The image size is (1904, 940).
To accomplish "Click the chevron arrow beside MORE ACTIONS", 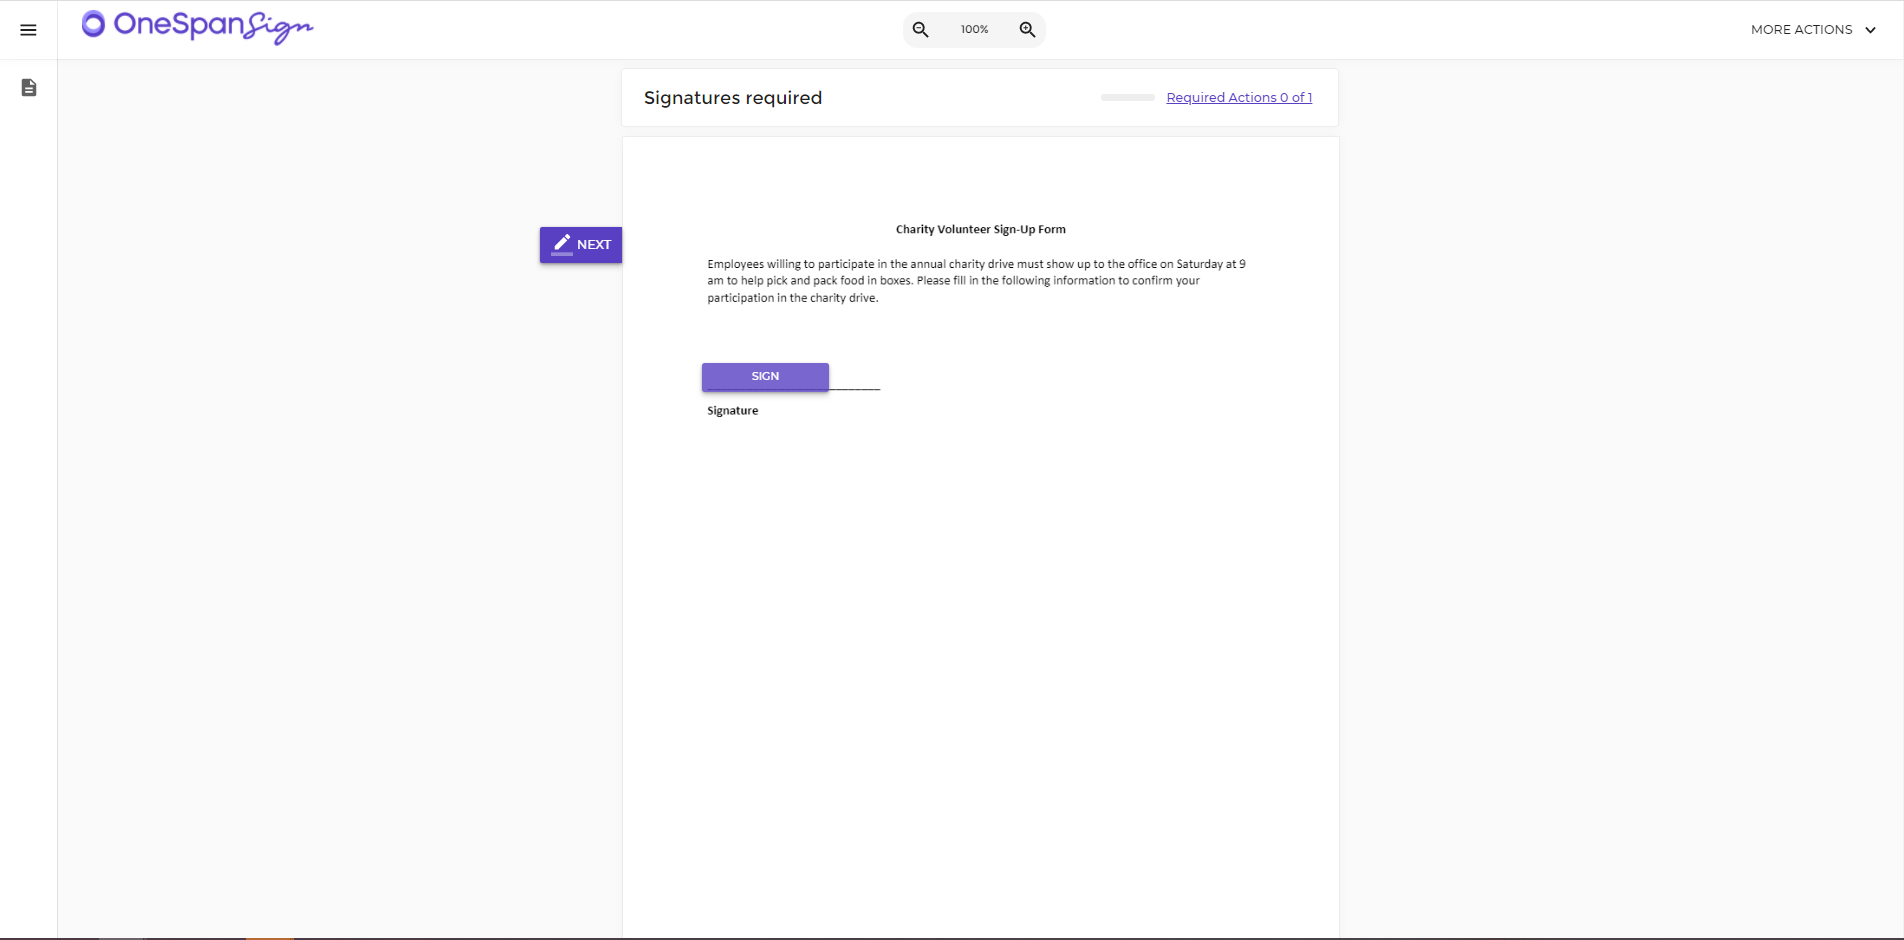I will pos(1871,30).
